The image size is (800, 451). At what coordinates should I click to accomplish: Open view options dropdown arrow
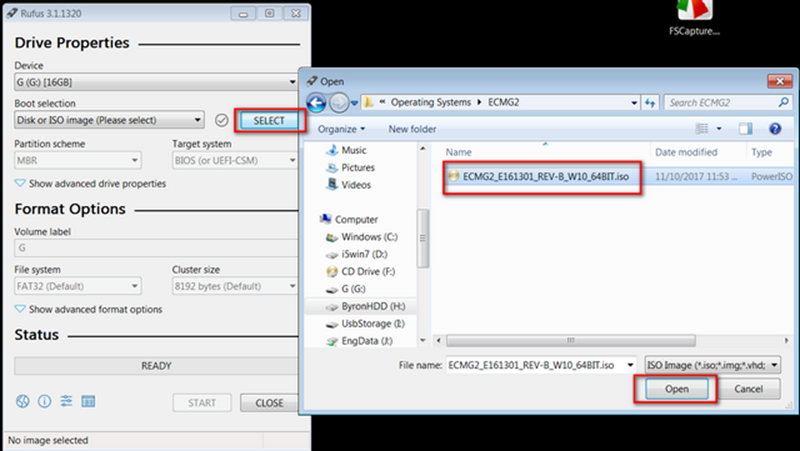point(719,129)
